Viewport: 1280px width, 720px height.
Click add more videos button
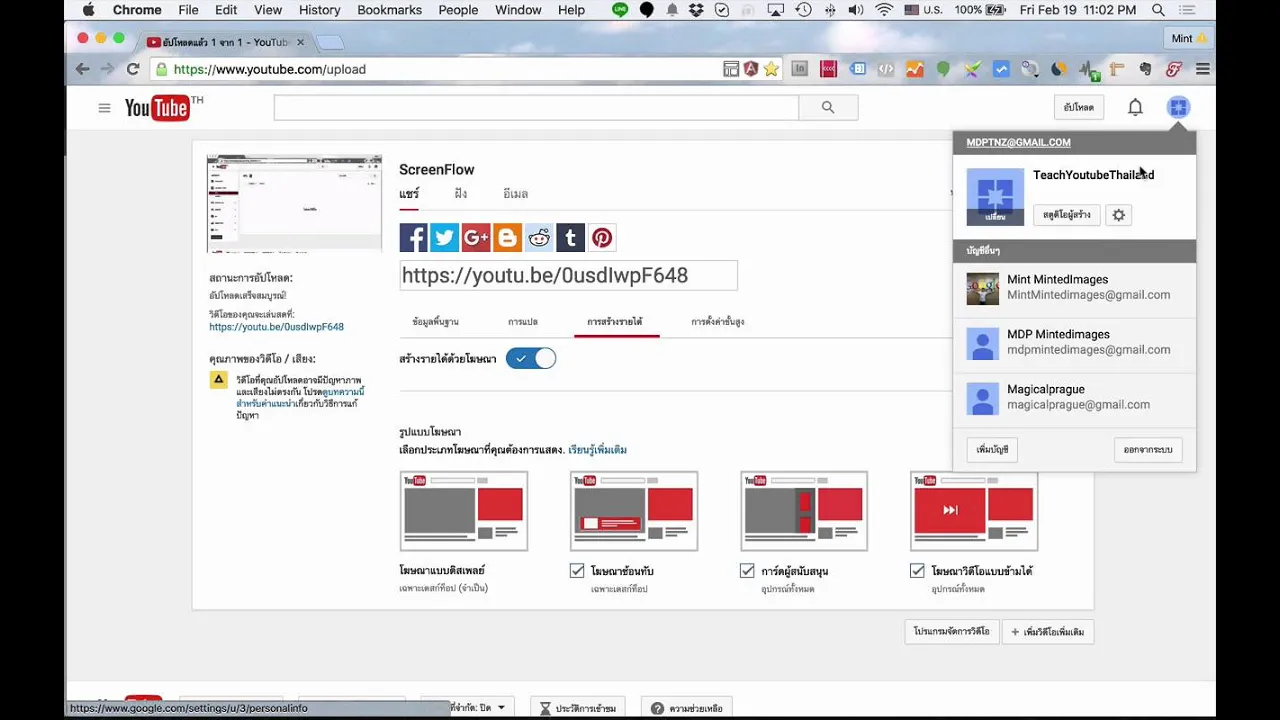click(x=1048, y=632)
